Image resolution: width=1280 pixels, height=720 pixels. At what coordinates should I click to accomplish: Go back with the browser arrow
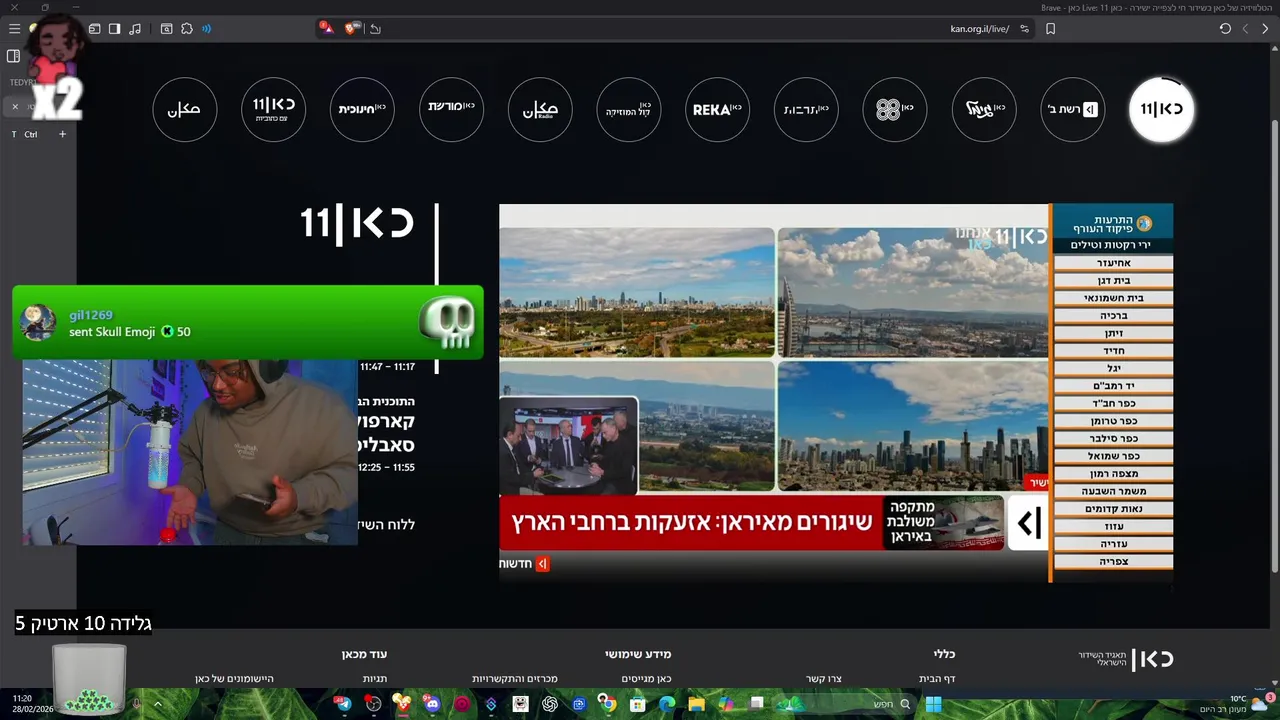1264,29
